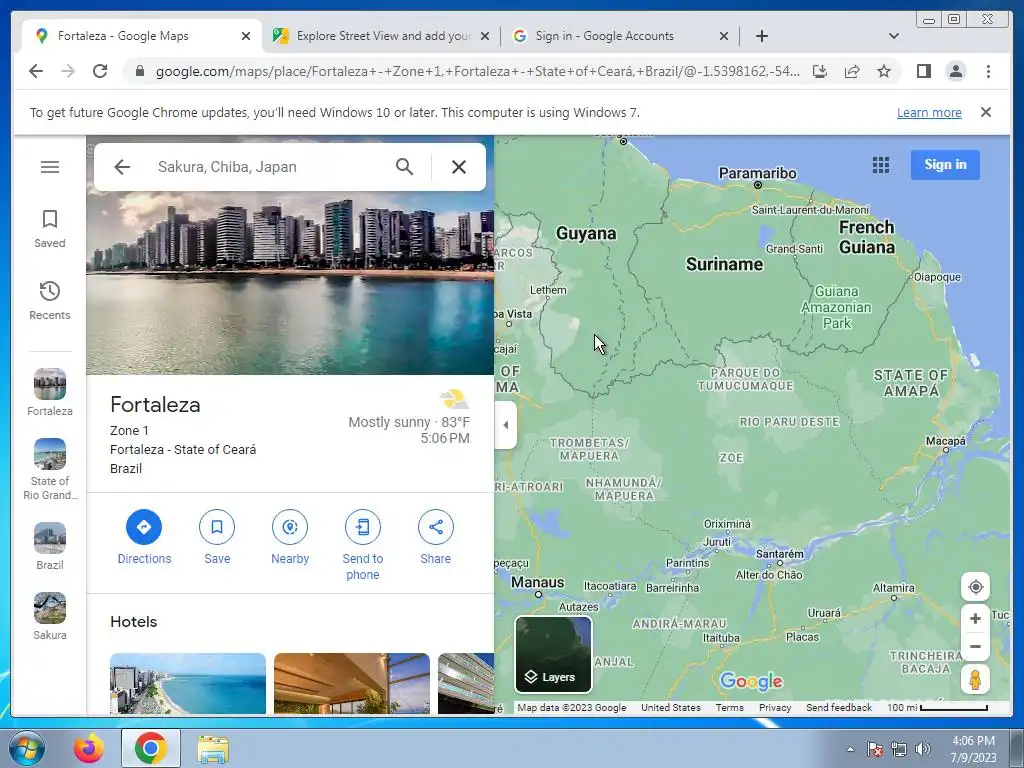Bookmark this page with the star icon
The height and width of the screenshot is (768, 1024).
point(884,71)
